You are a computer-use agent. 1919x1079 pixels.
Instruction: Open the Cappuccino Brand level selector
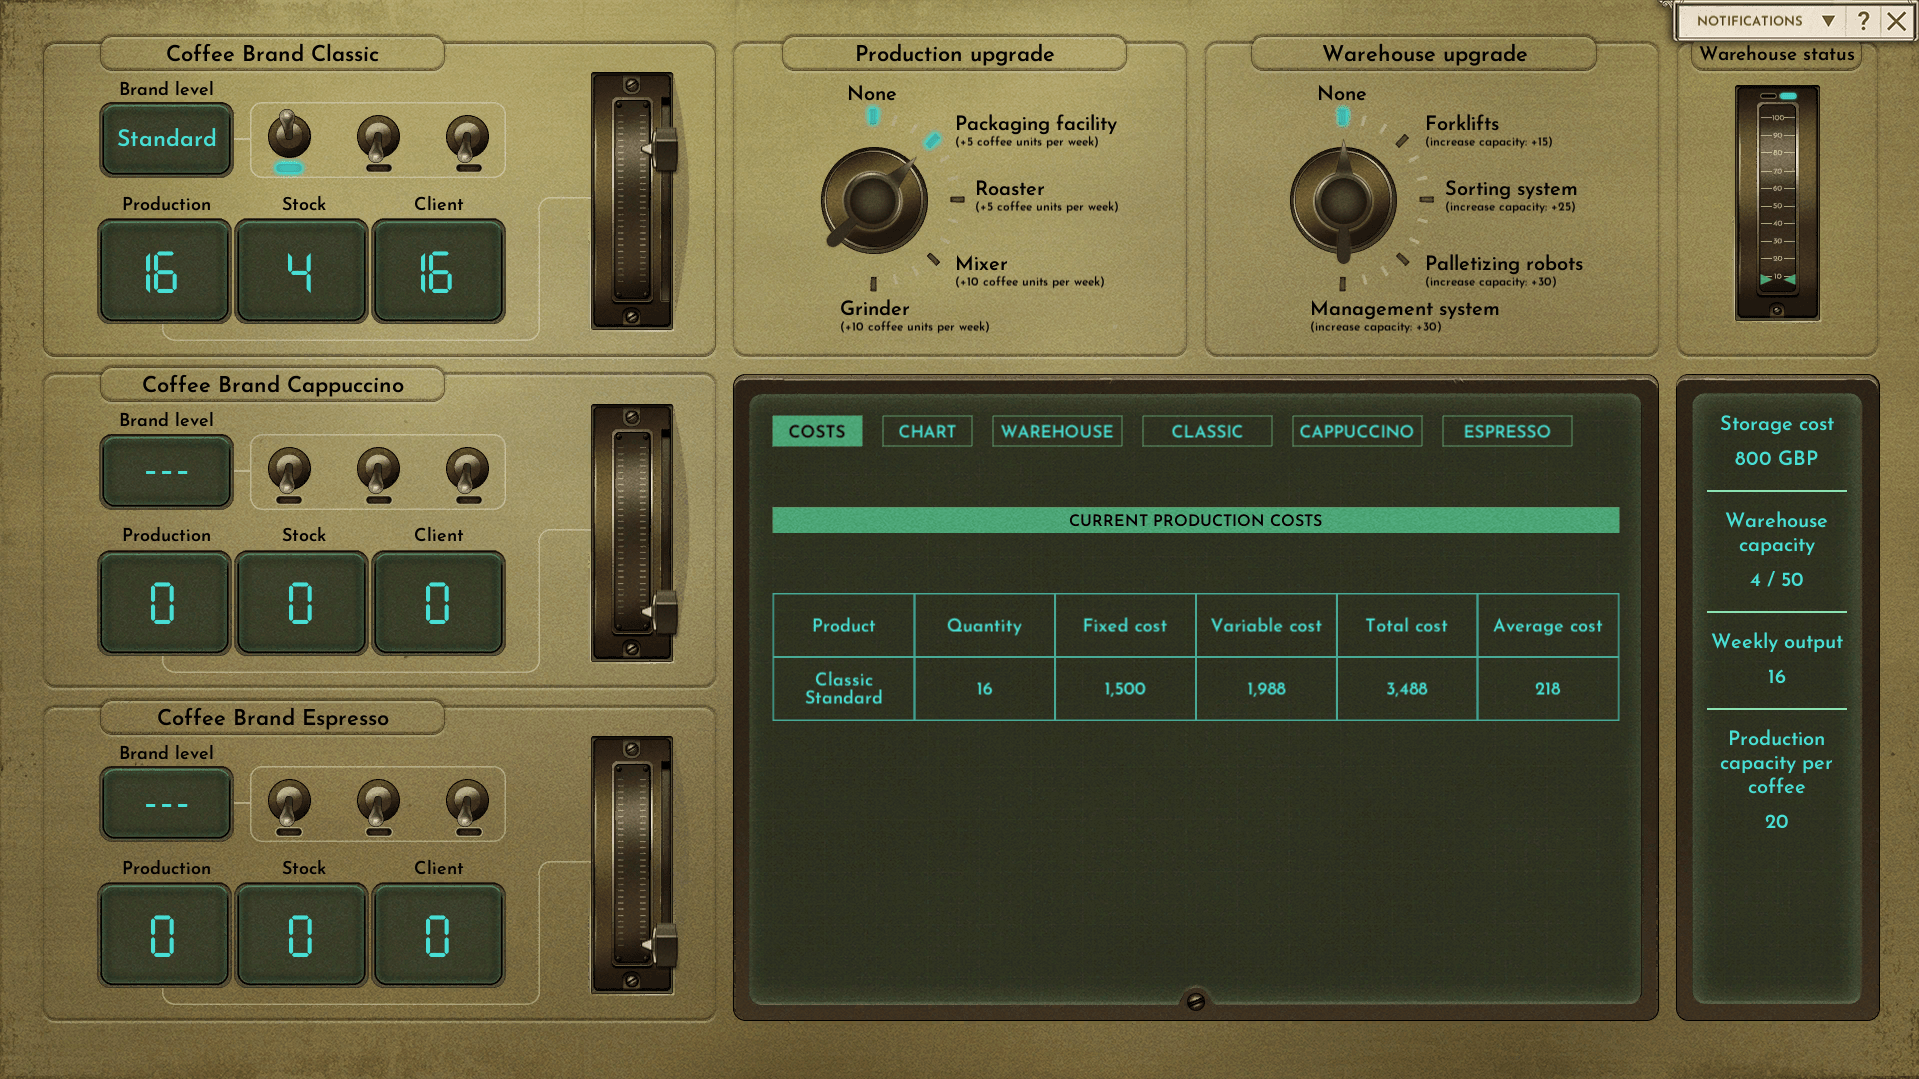[x=166, y=471]
